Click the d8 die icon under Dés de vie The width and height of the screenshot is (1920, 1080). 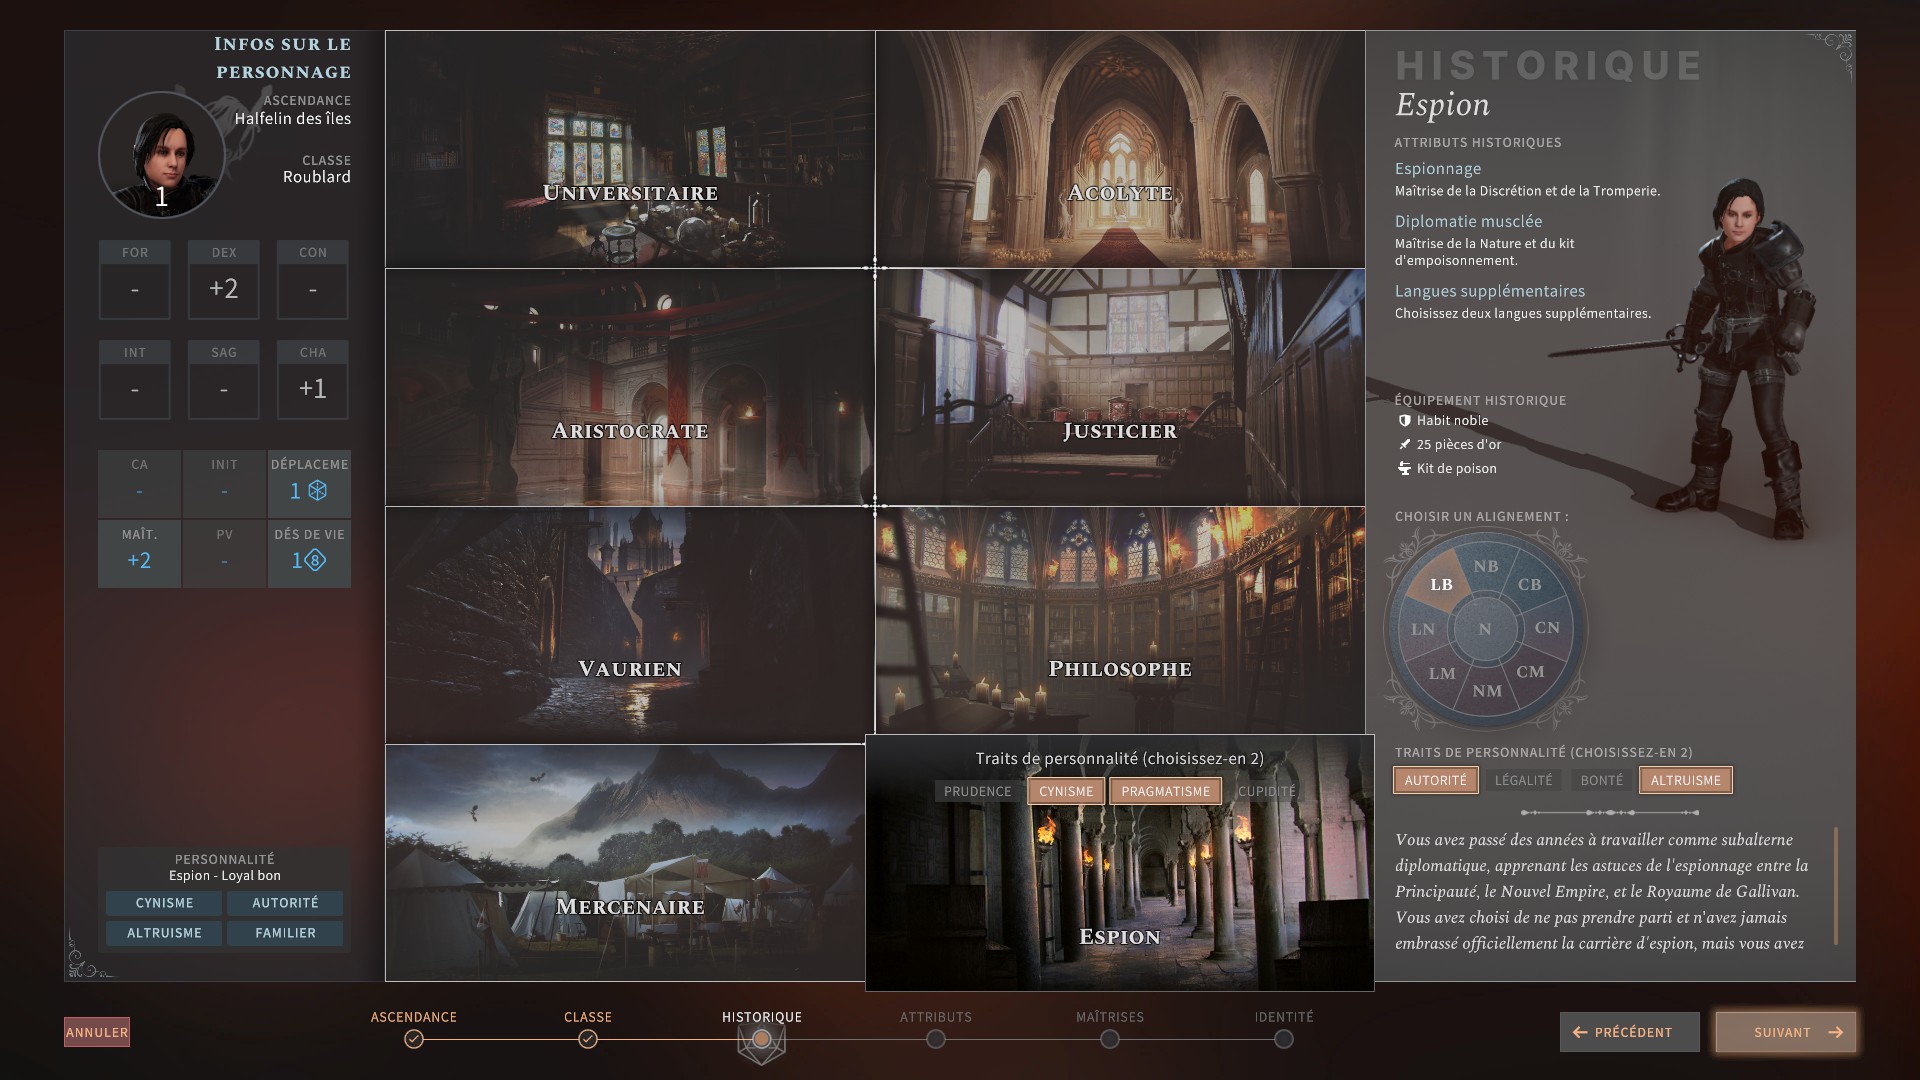pyautogui.click(x=315, y=561)
